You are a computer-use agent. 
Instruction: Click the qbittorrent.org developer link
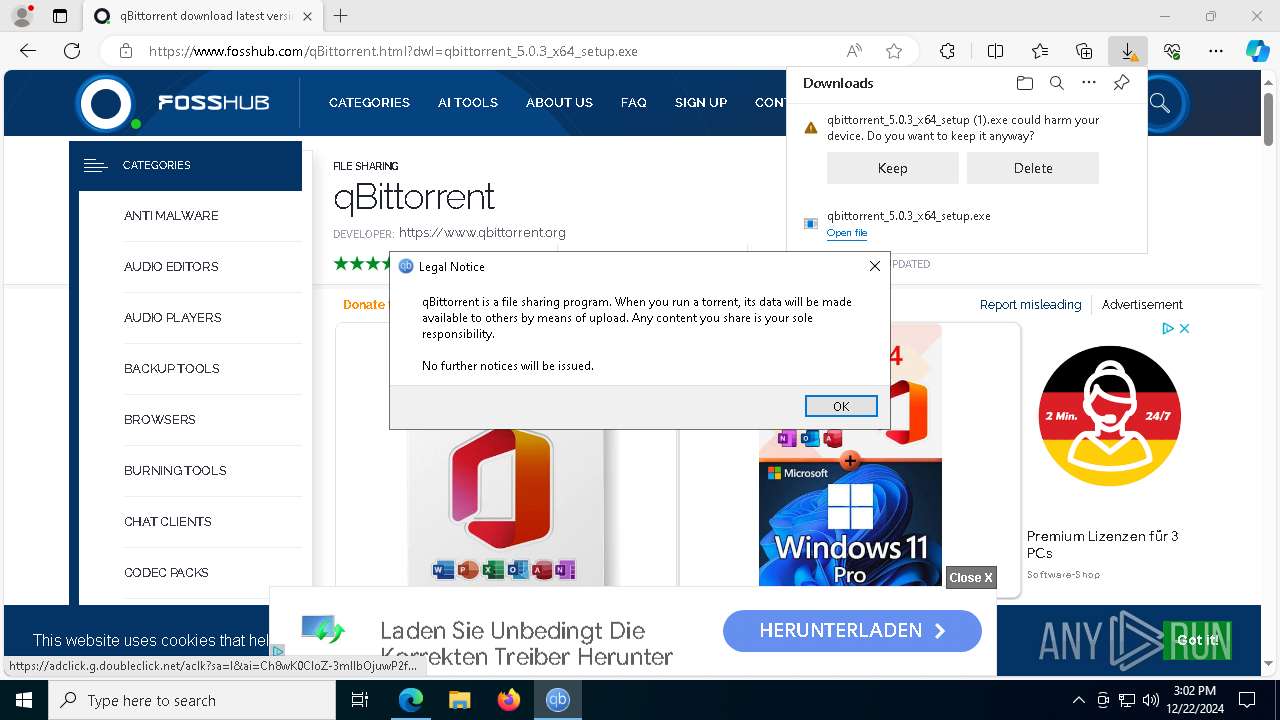pyautogui.click(x=482, y=233)
